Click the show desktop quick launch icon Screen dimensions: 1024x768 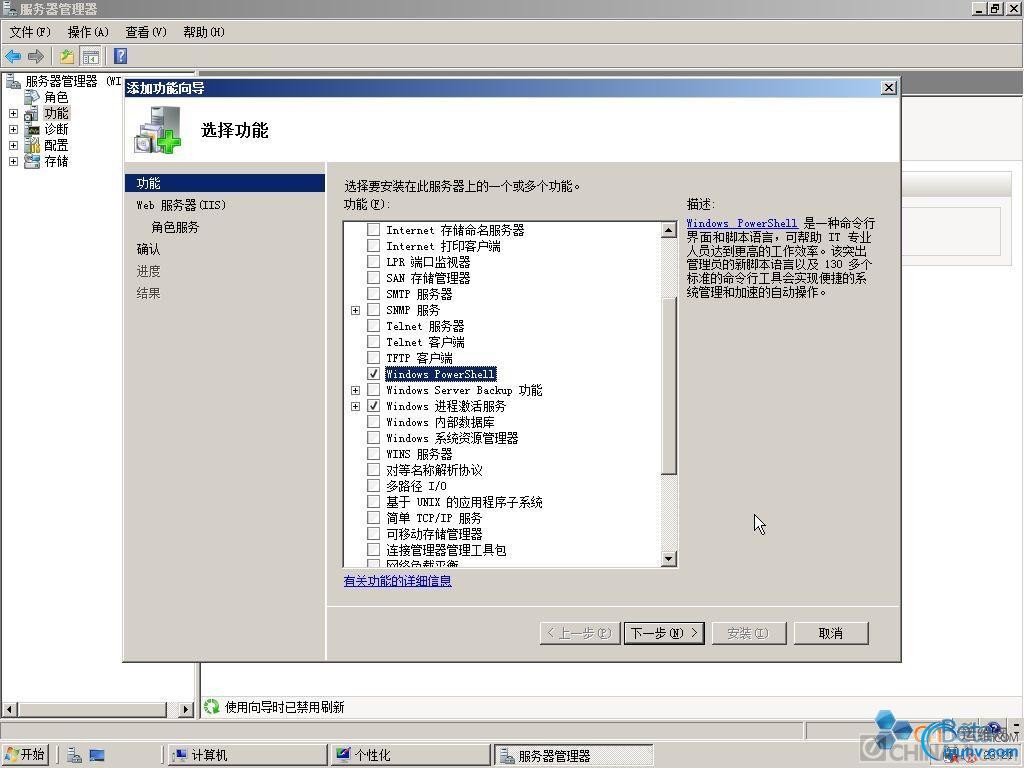coord(97,756)
